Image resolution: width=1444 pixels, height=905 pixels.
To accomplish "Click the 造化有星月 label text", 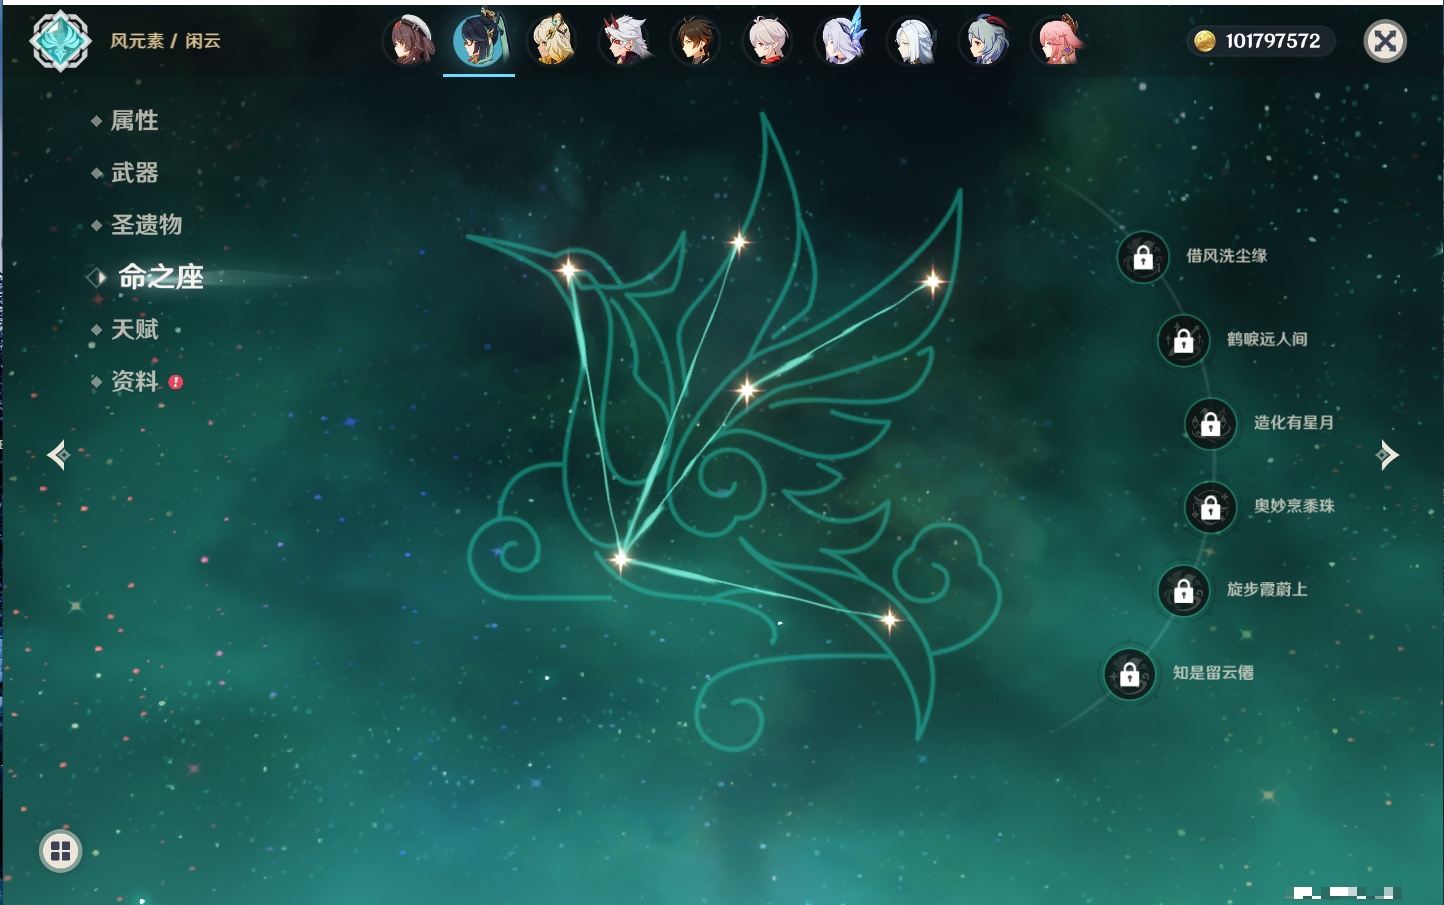I will [1294, 422].
